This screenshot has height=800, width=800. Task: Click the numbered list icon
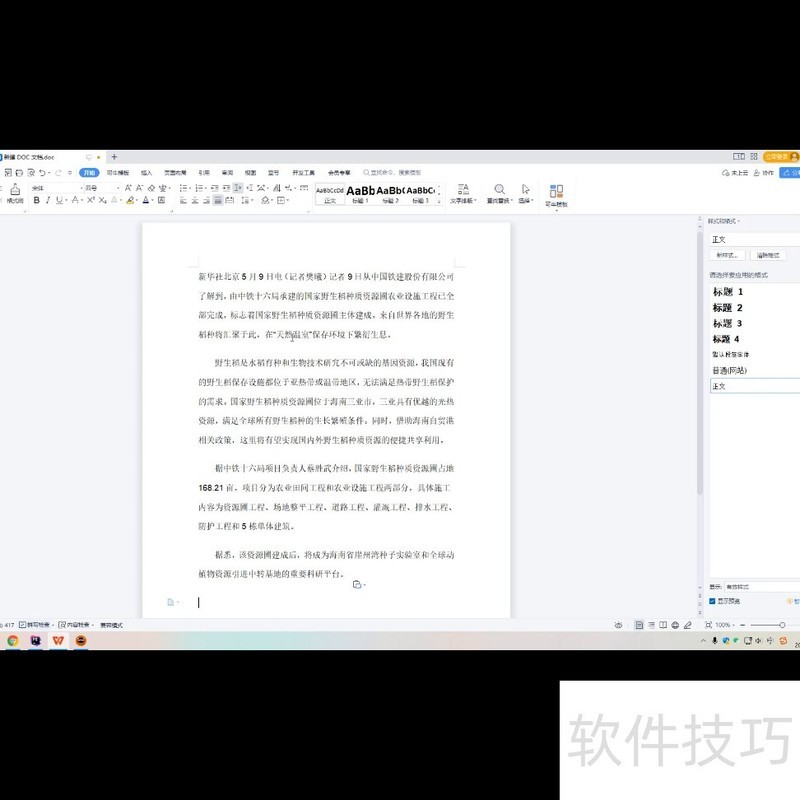(x=200, y=188)
